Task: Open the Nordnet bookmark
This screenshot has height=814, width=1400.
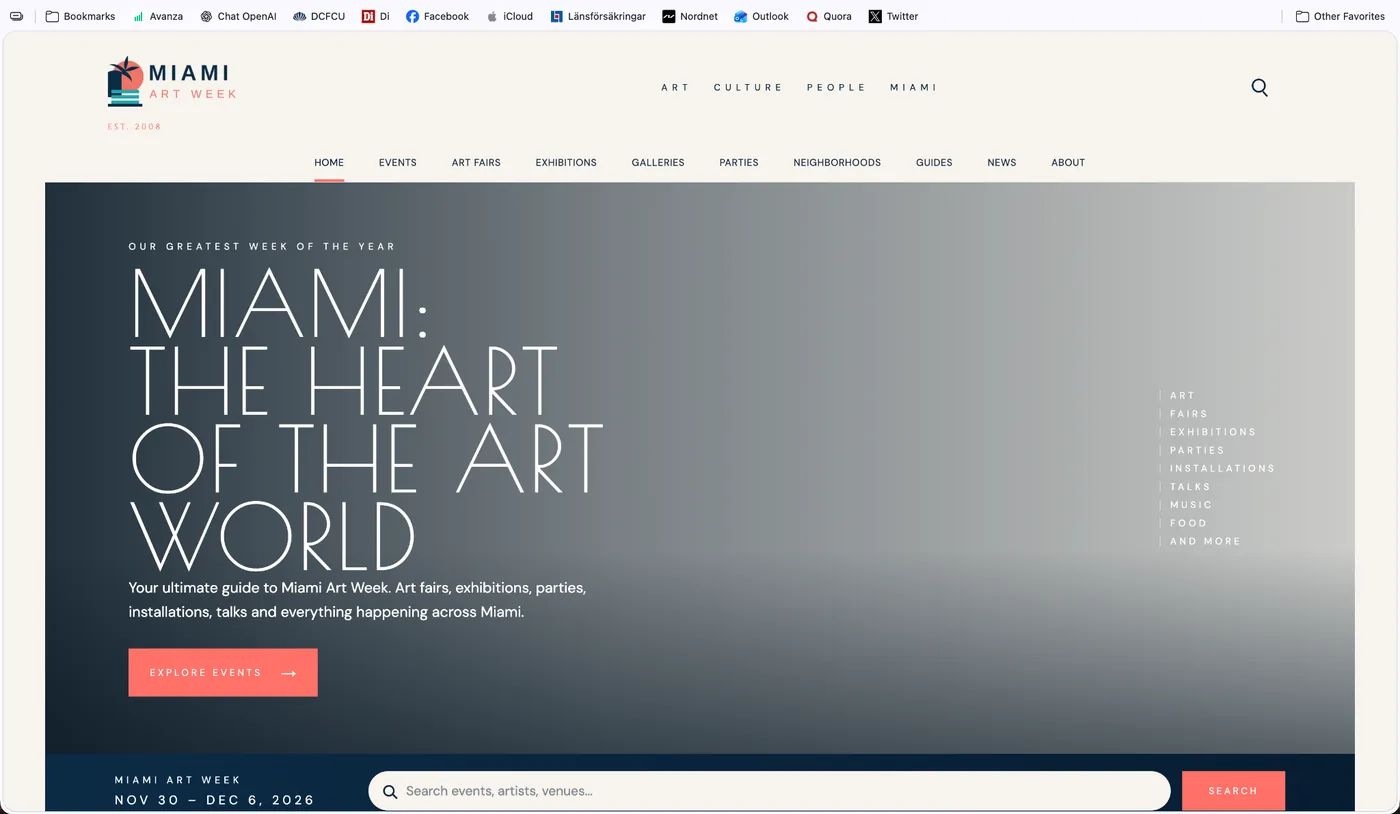Action: tap(690, 16)
